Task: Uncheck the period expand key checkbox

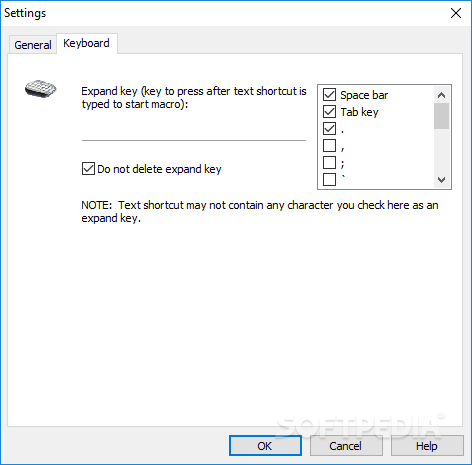Action: pos(329,129)
